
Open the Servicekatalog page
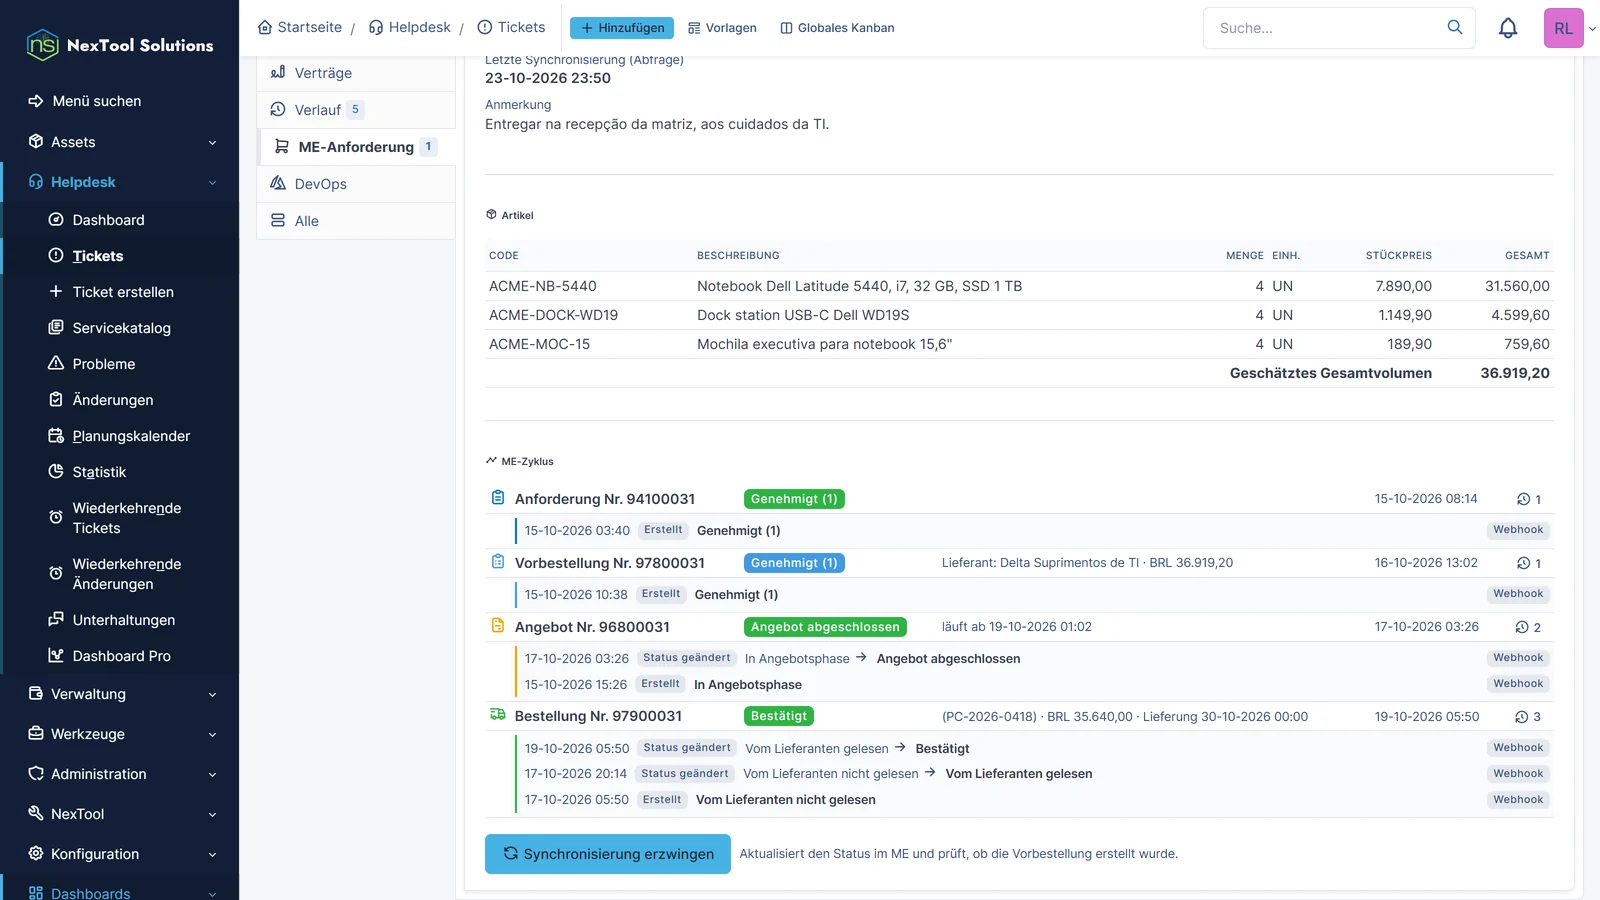pos(120,328)
